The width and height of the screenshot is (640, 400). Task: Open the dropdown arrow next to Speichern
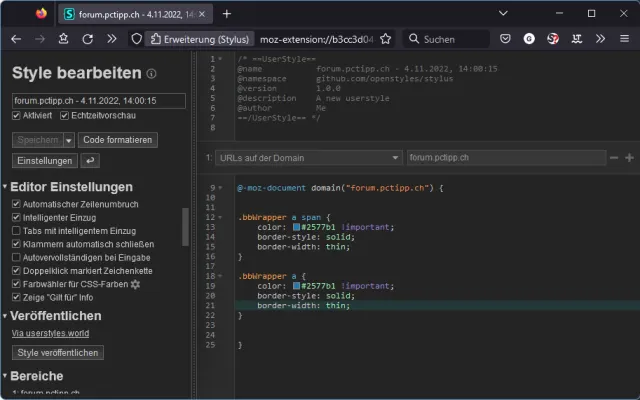click(68, 140)
